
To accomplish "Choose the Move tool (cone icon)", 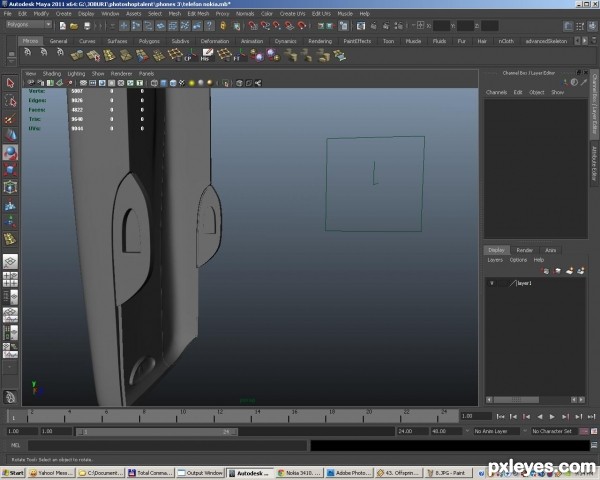I will pos(10,135).
